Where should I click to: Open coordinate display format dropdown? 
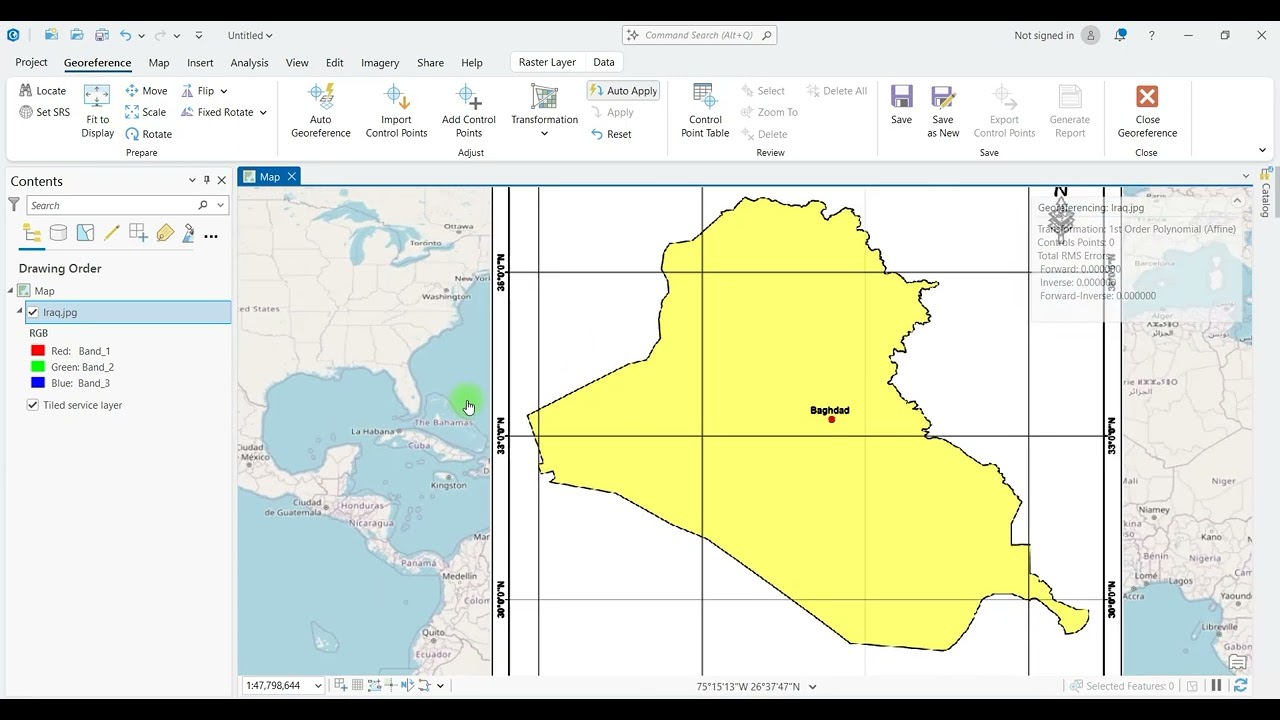click(812, 687)
